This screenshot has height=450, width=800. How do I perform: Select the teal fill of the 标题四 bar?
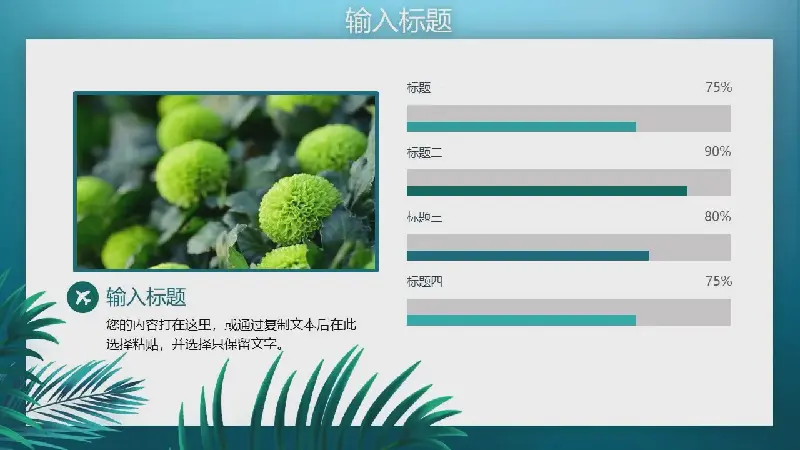[x=520, y=320]
